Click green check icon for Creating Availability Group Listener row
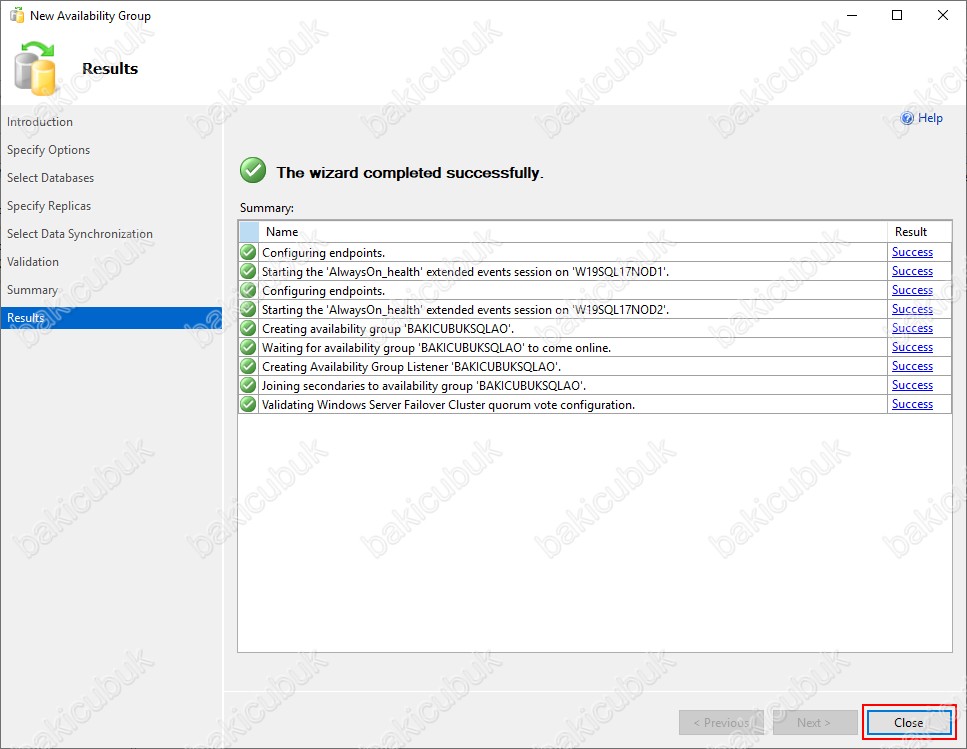This screenshot has height=749, width=967. pyautogui.click(x=248, y=367)
